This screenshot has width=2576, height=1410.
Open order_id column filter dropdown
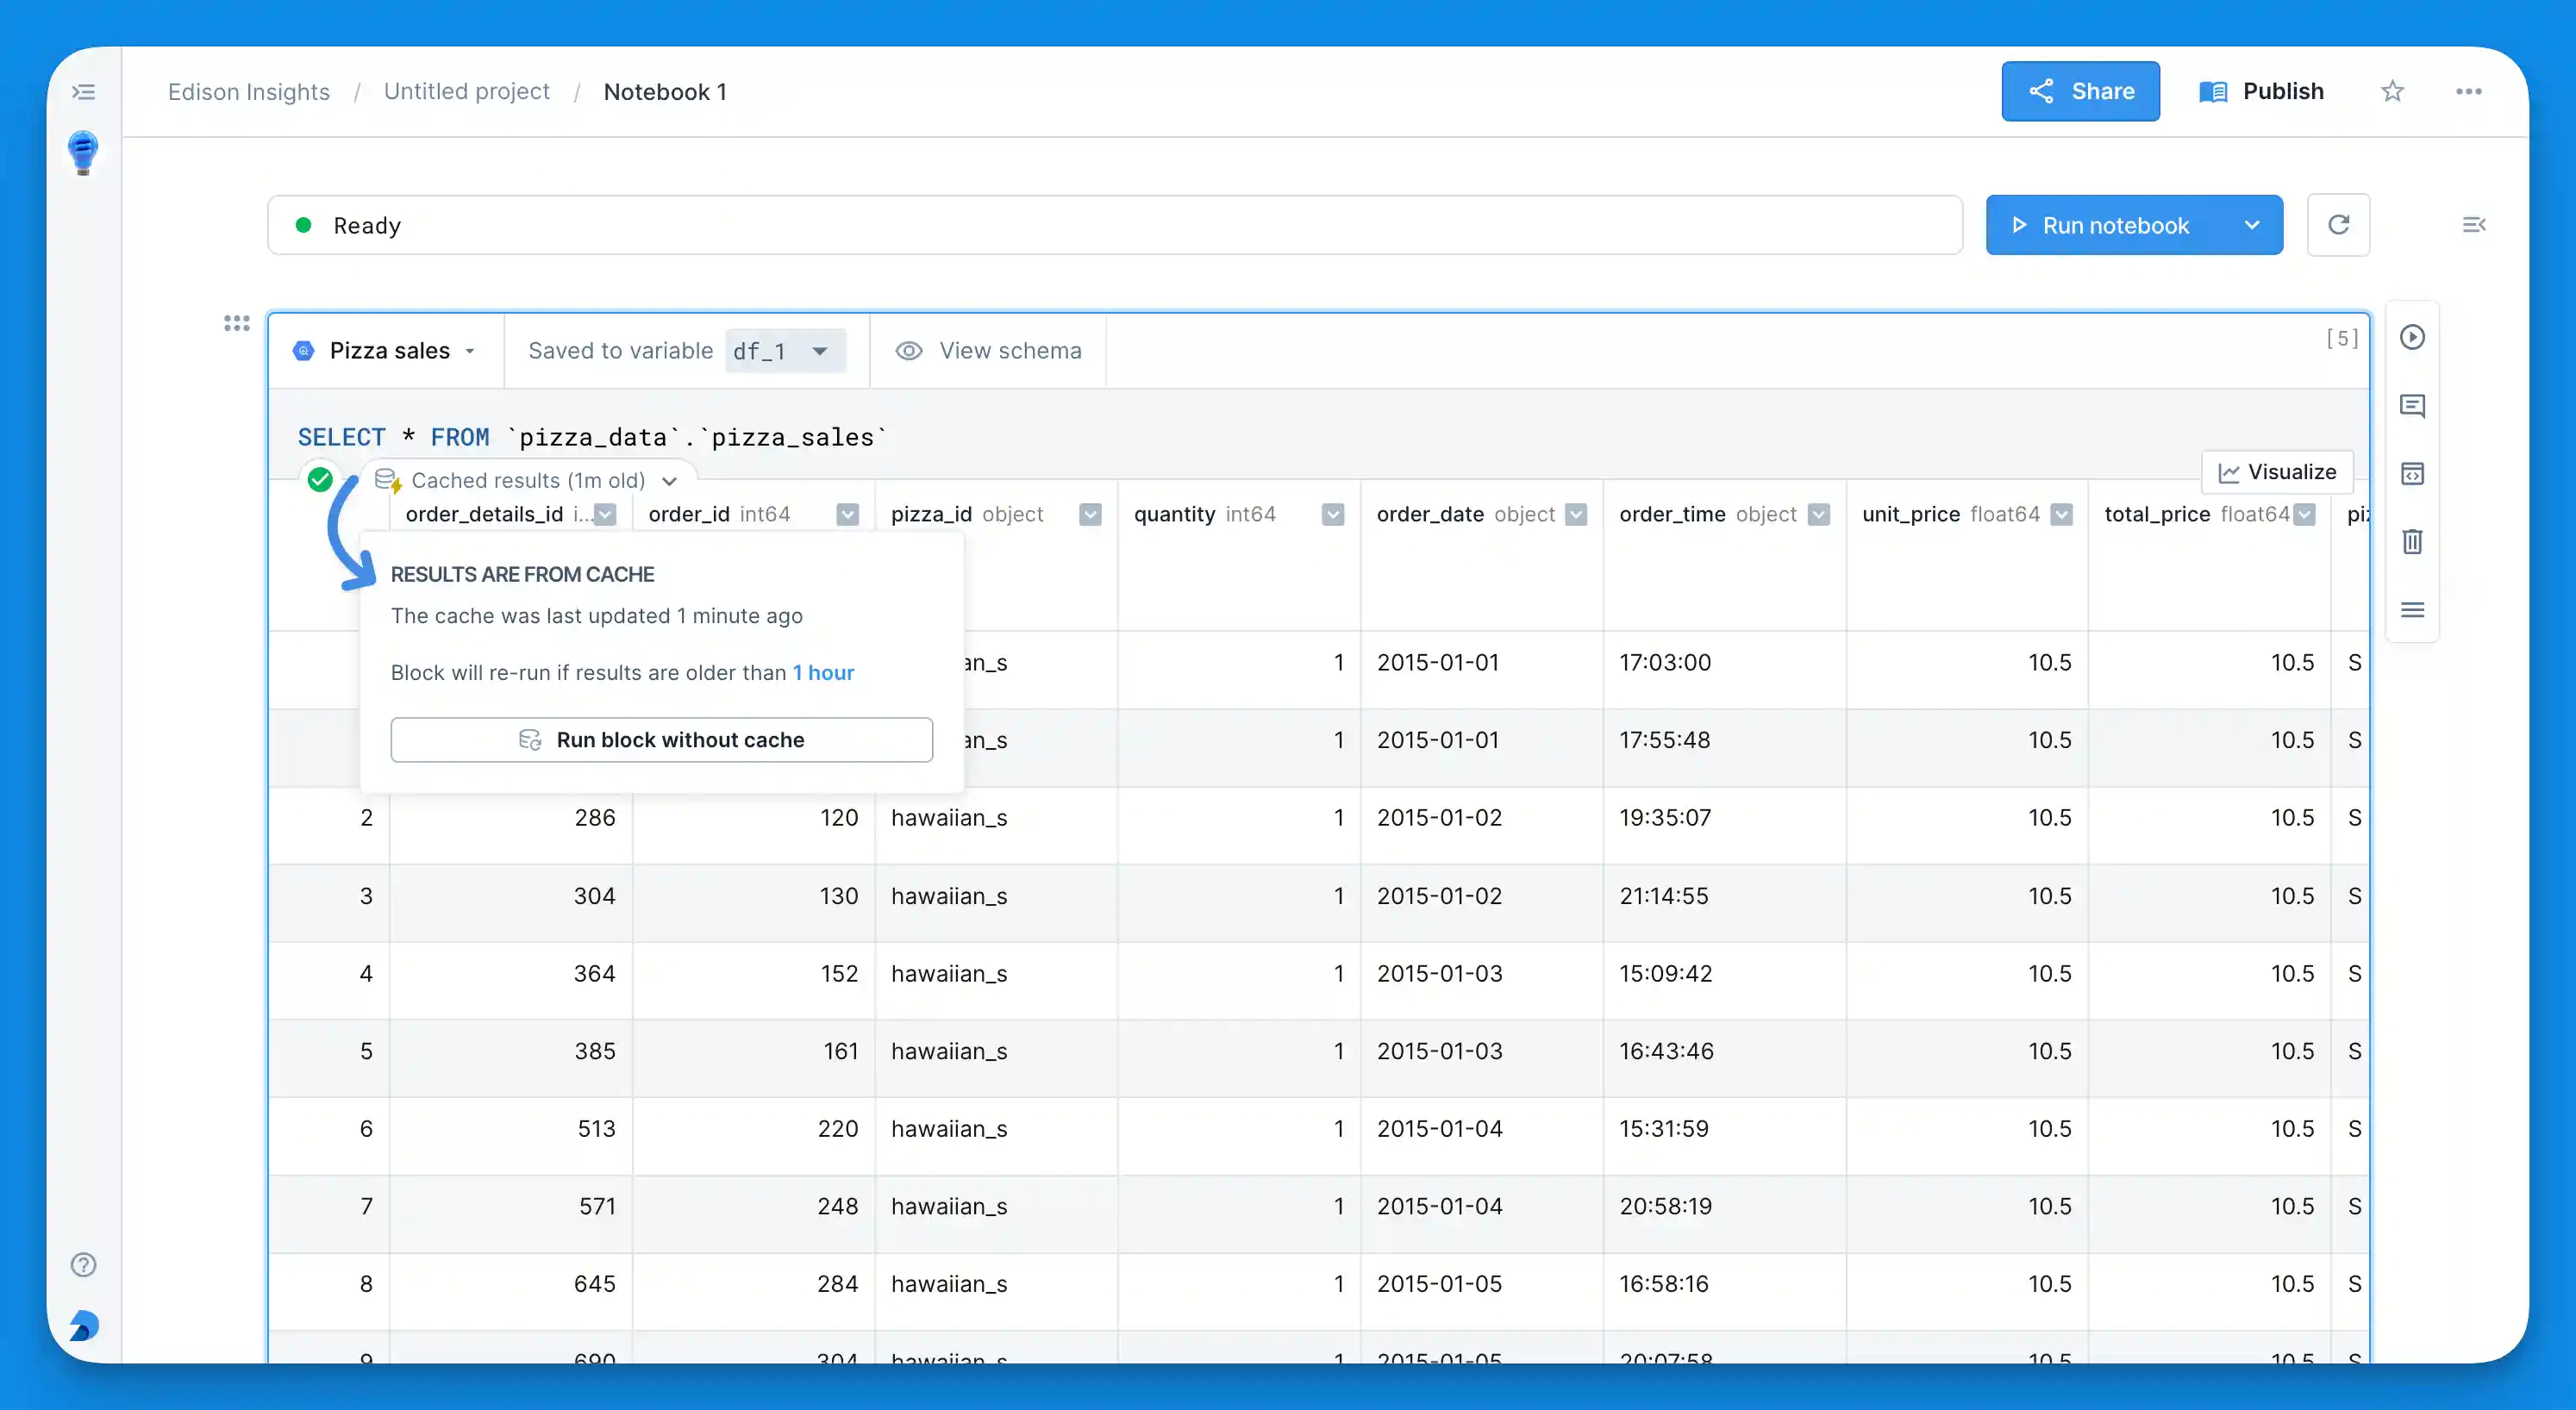(x=848, y=514)
